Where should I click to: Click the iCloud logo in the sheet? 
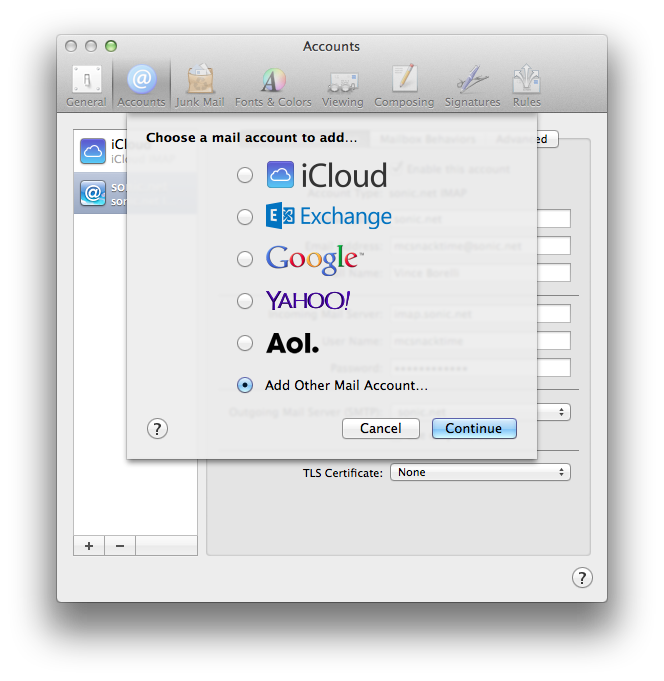point(327,175)
